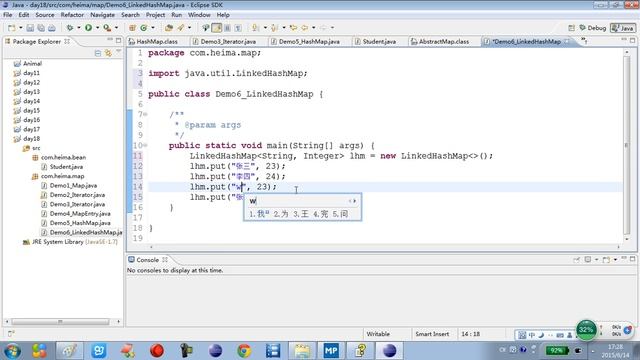
Task: Collapse the Javadoc comment fold marker
Action: 145,114
